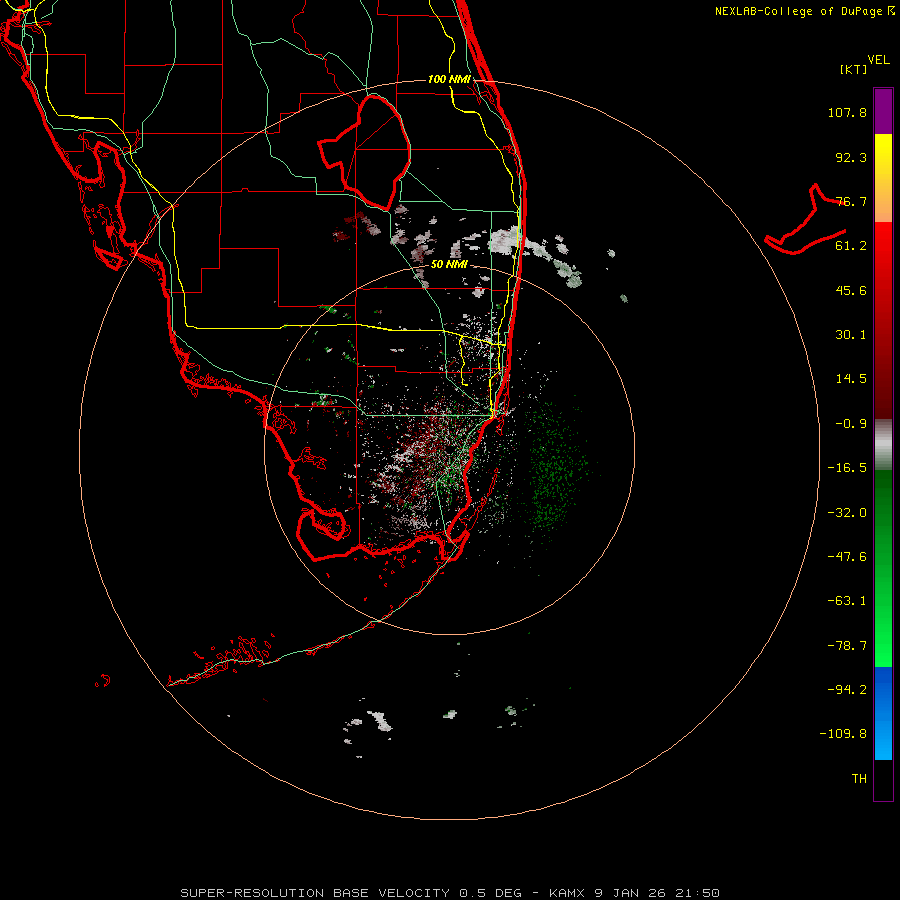900x900 pixels.
Task: Click the 76.7 velocity scale value
Action: (x=851, y=201)
